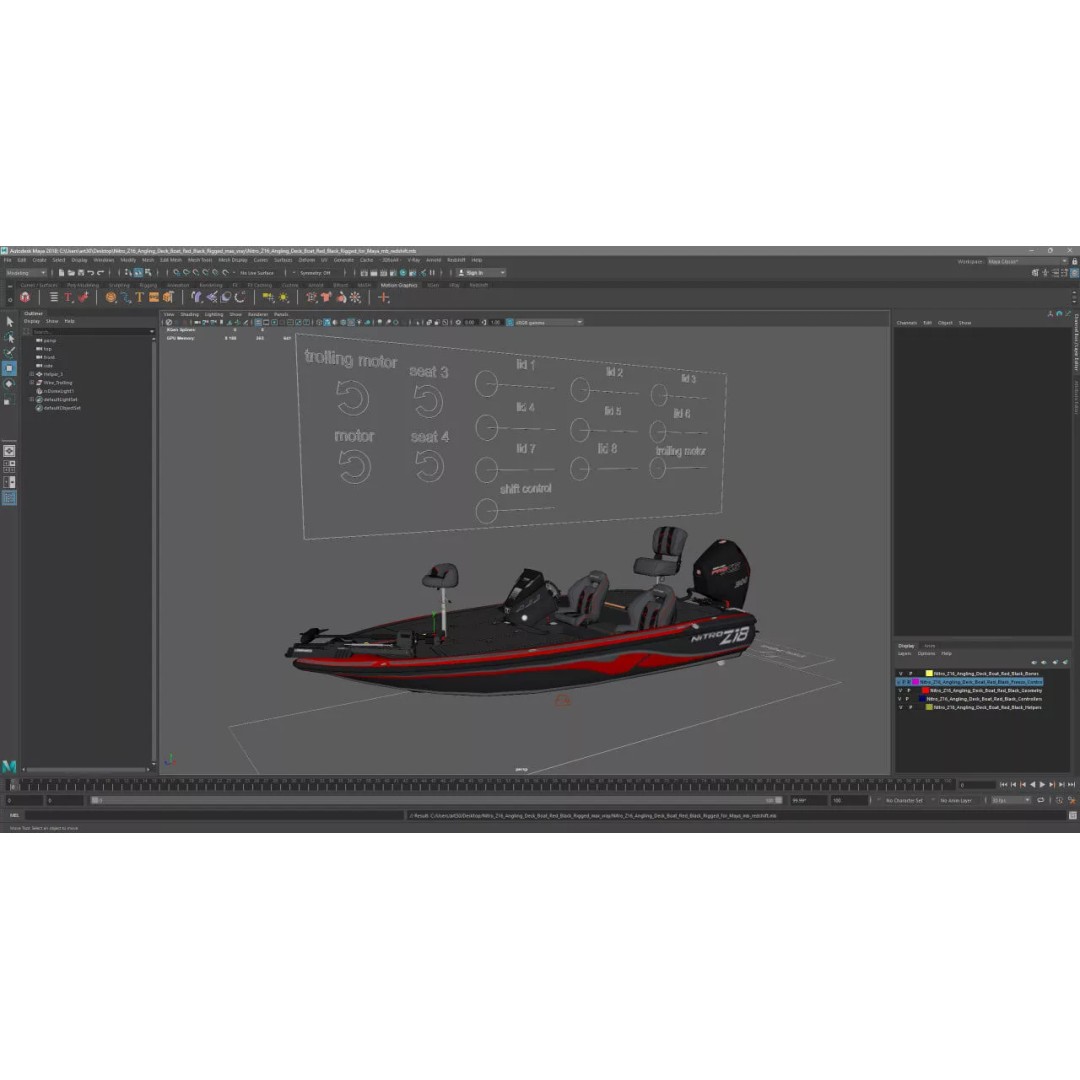Go to end of playback range
This screenshot has height=1080, width=1080.
point(1071,785)
